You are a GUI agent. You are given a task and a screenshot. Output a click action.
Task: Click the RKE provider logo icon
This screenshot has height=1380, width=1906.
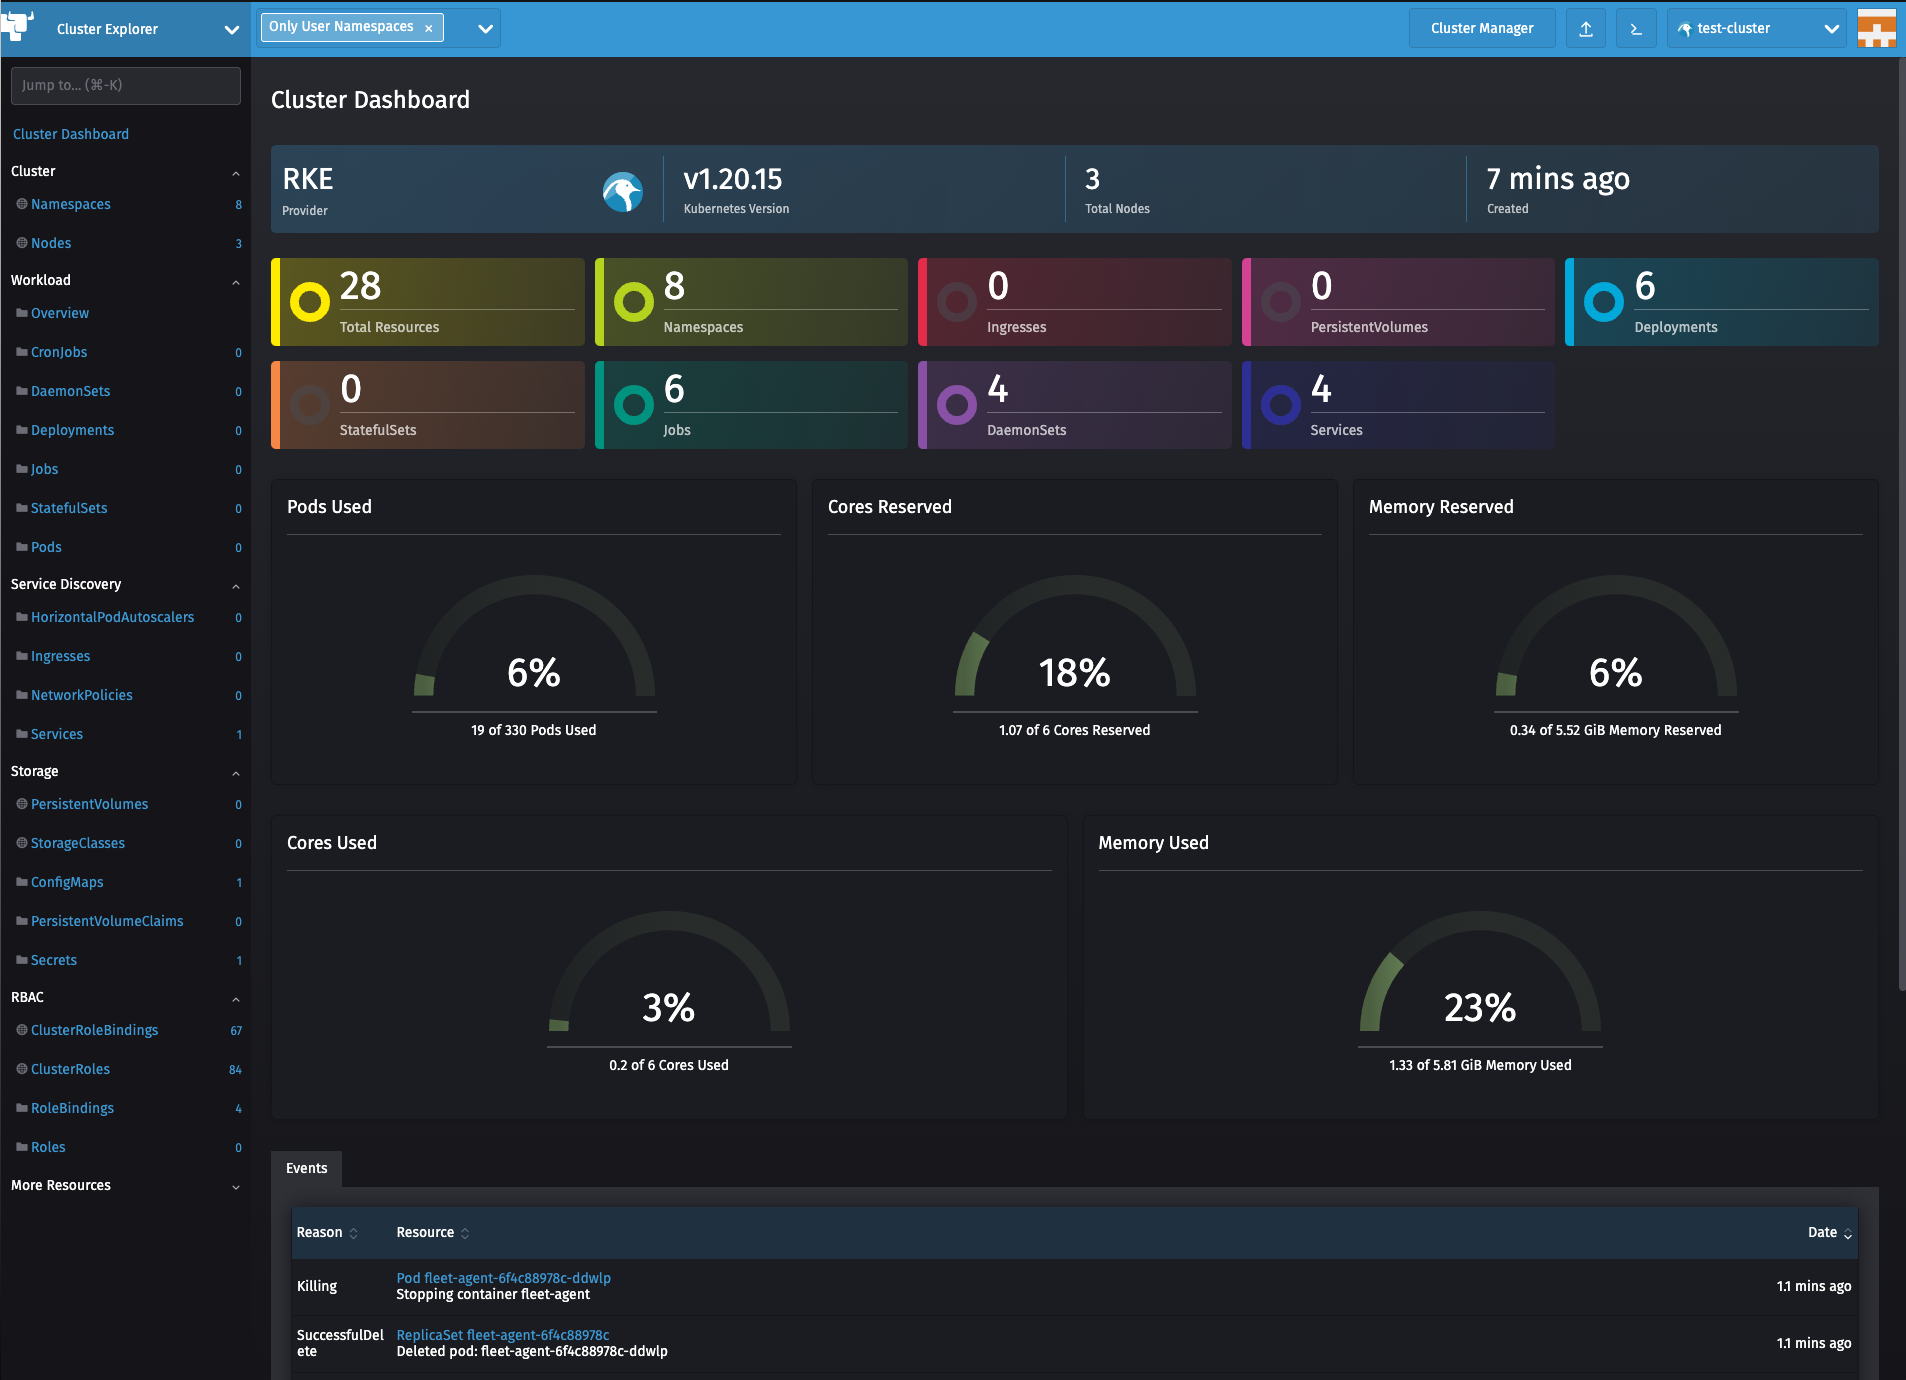[622, 192]
